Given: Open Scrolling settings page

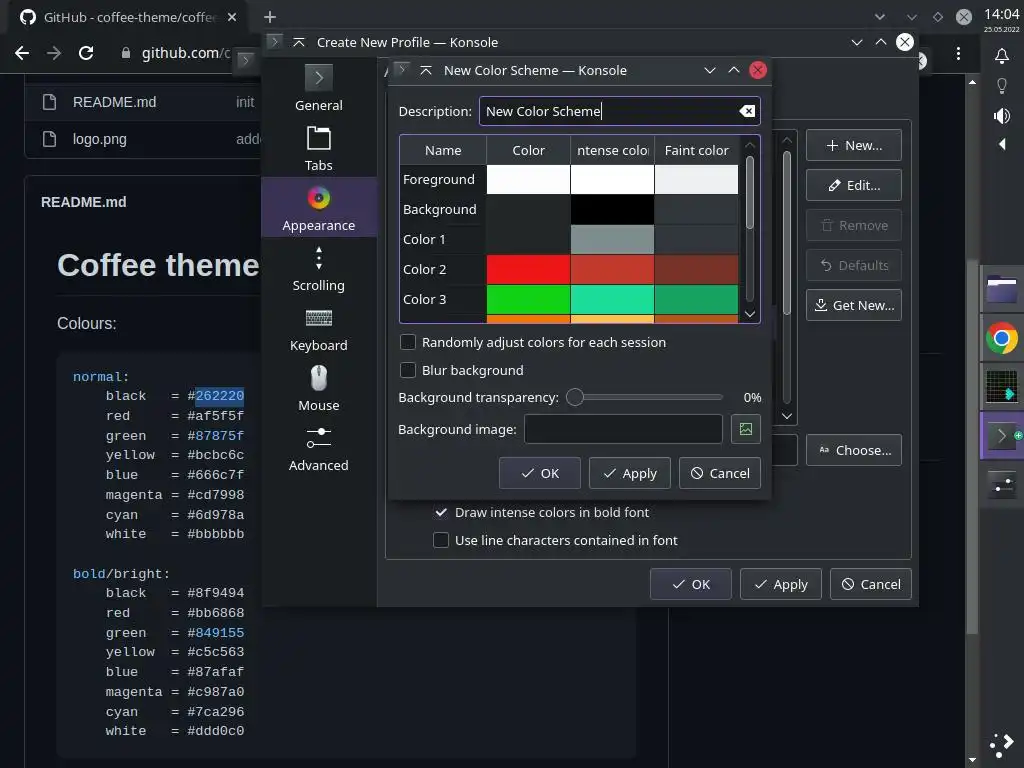Looking at the screenshot, I should (319, 268).
